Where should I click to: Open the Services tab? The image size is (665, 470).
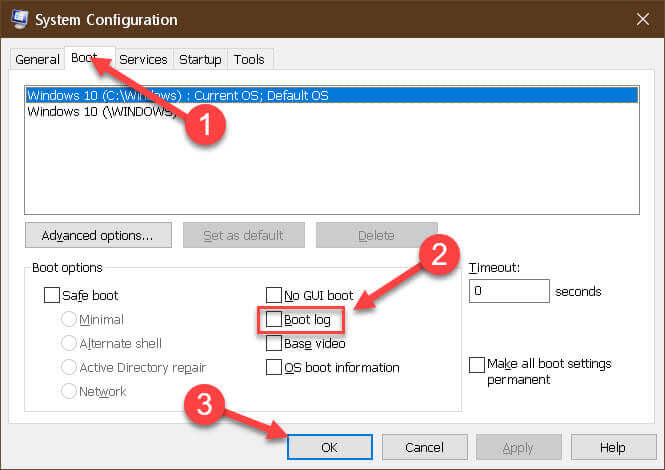pos(143,59)
